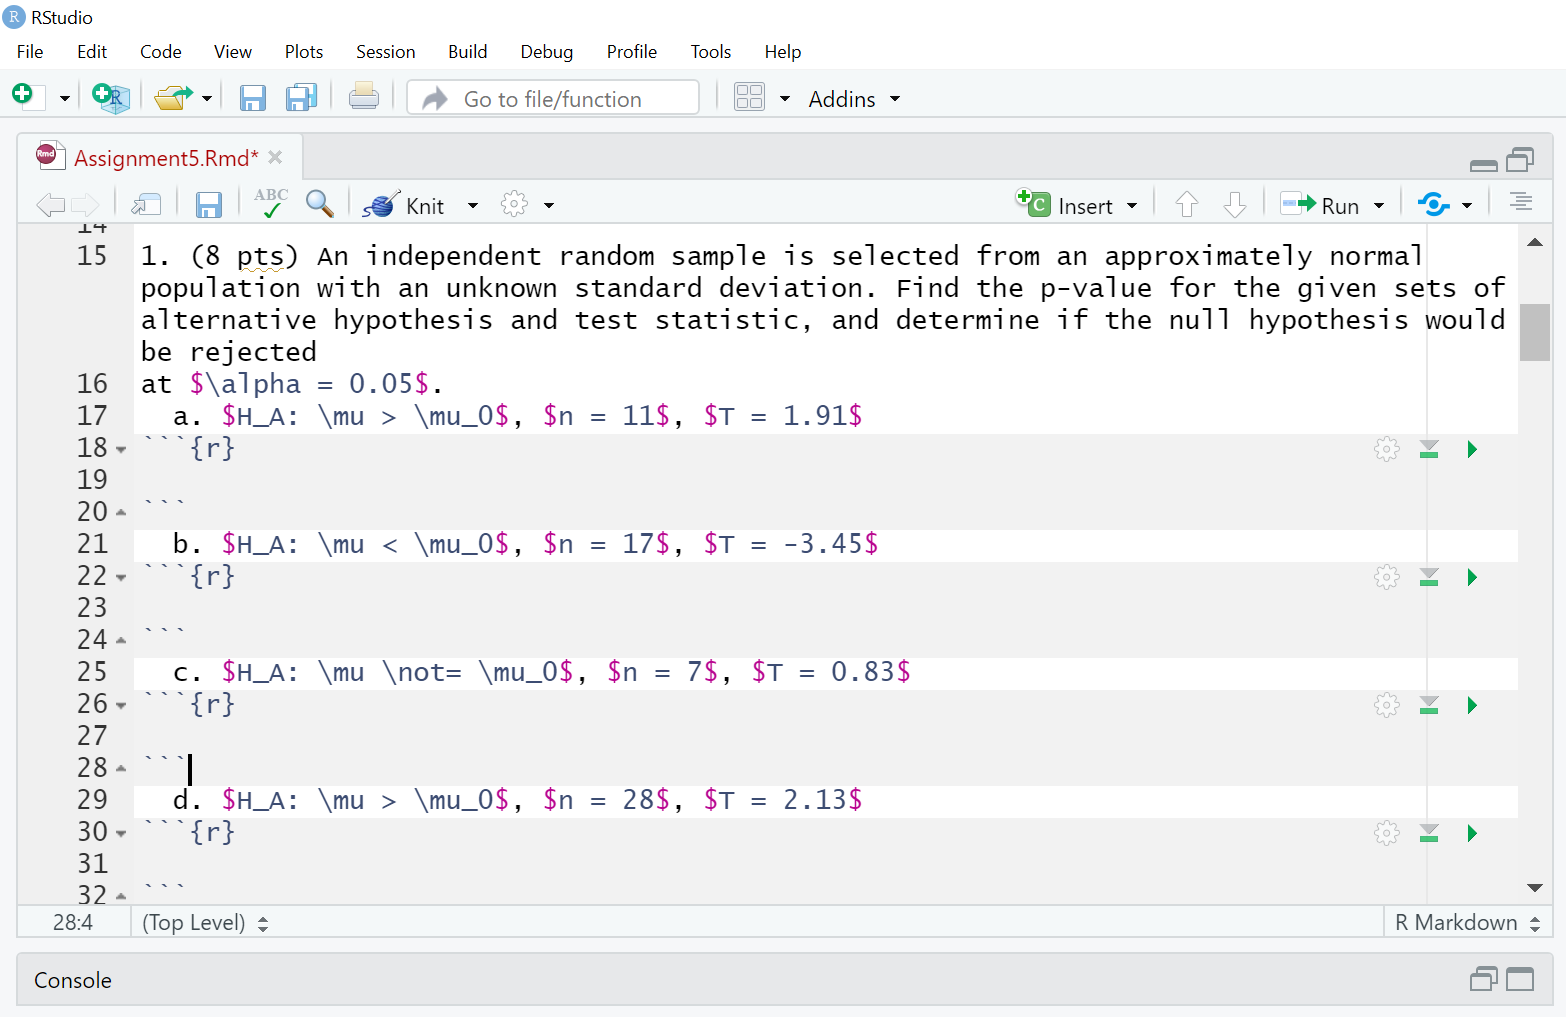Maximize the Console pane
The image size is (1566, 1017).
[1520, 979]
